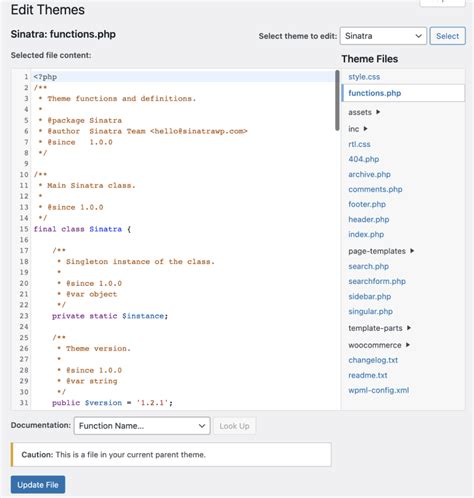474x498 pixels.
Task: Open style.css in Theme Files
Action: pos(364,77)
